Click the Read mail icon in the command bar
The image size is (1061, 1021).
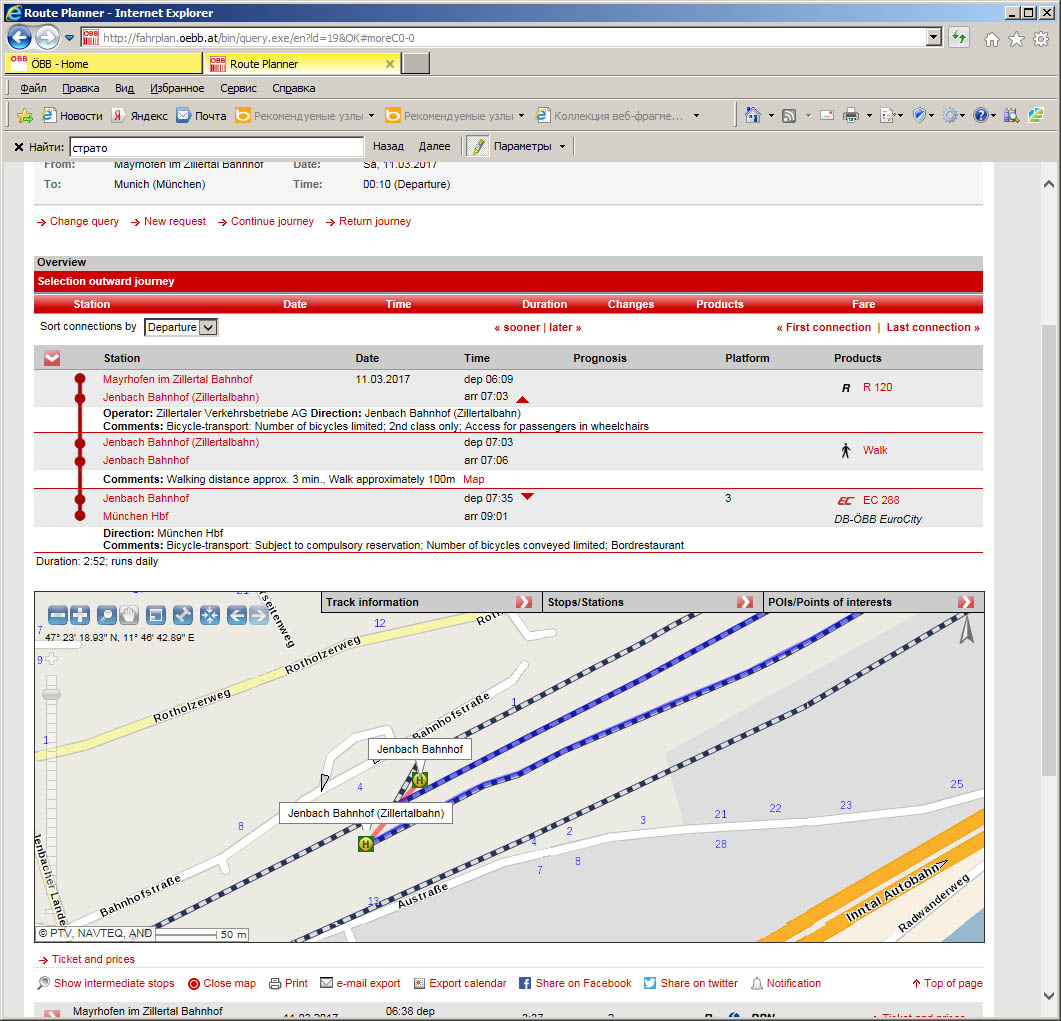[826, 116]
